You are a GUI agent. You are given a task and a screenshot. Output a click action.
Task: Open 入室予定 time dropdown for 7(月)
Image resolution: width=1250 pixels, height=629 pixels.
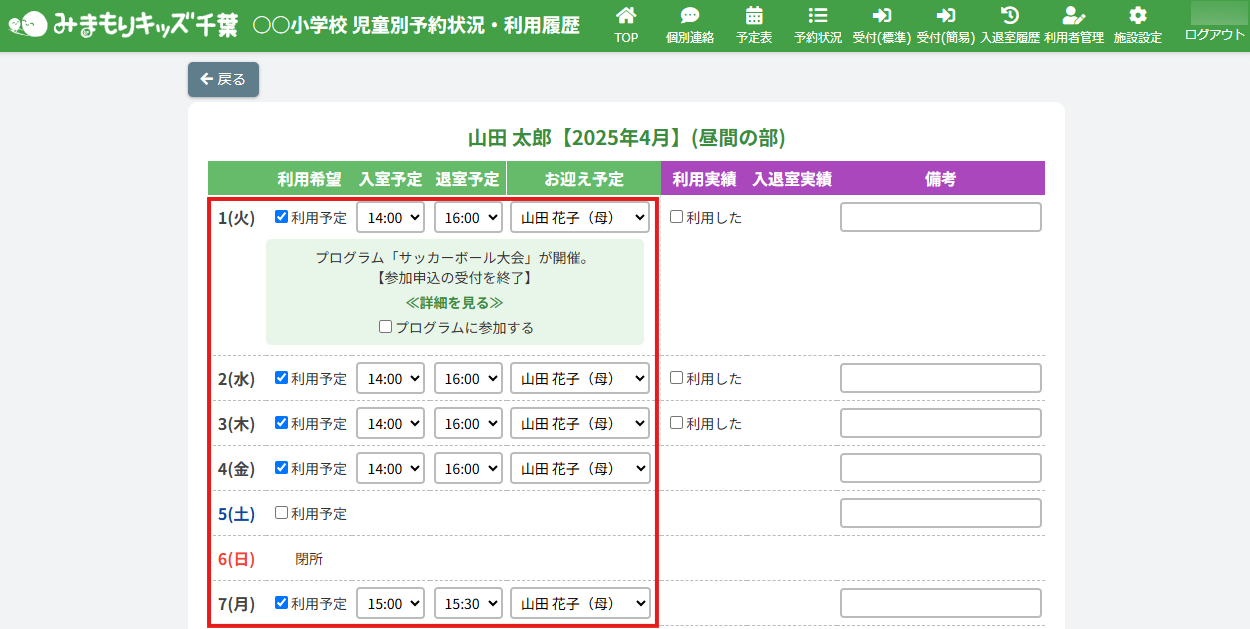click(391, 604)
